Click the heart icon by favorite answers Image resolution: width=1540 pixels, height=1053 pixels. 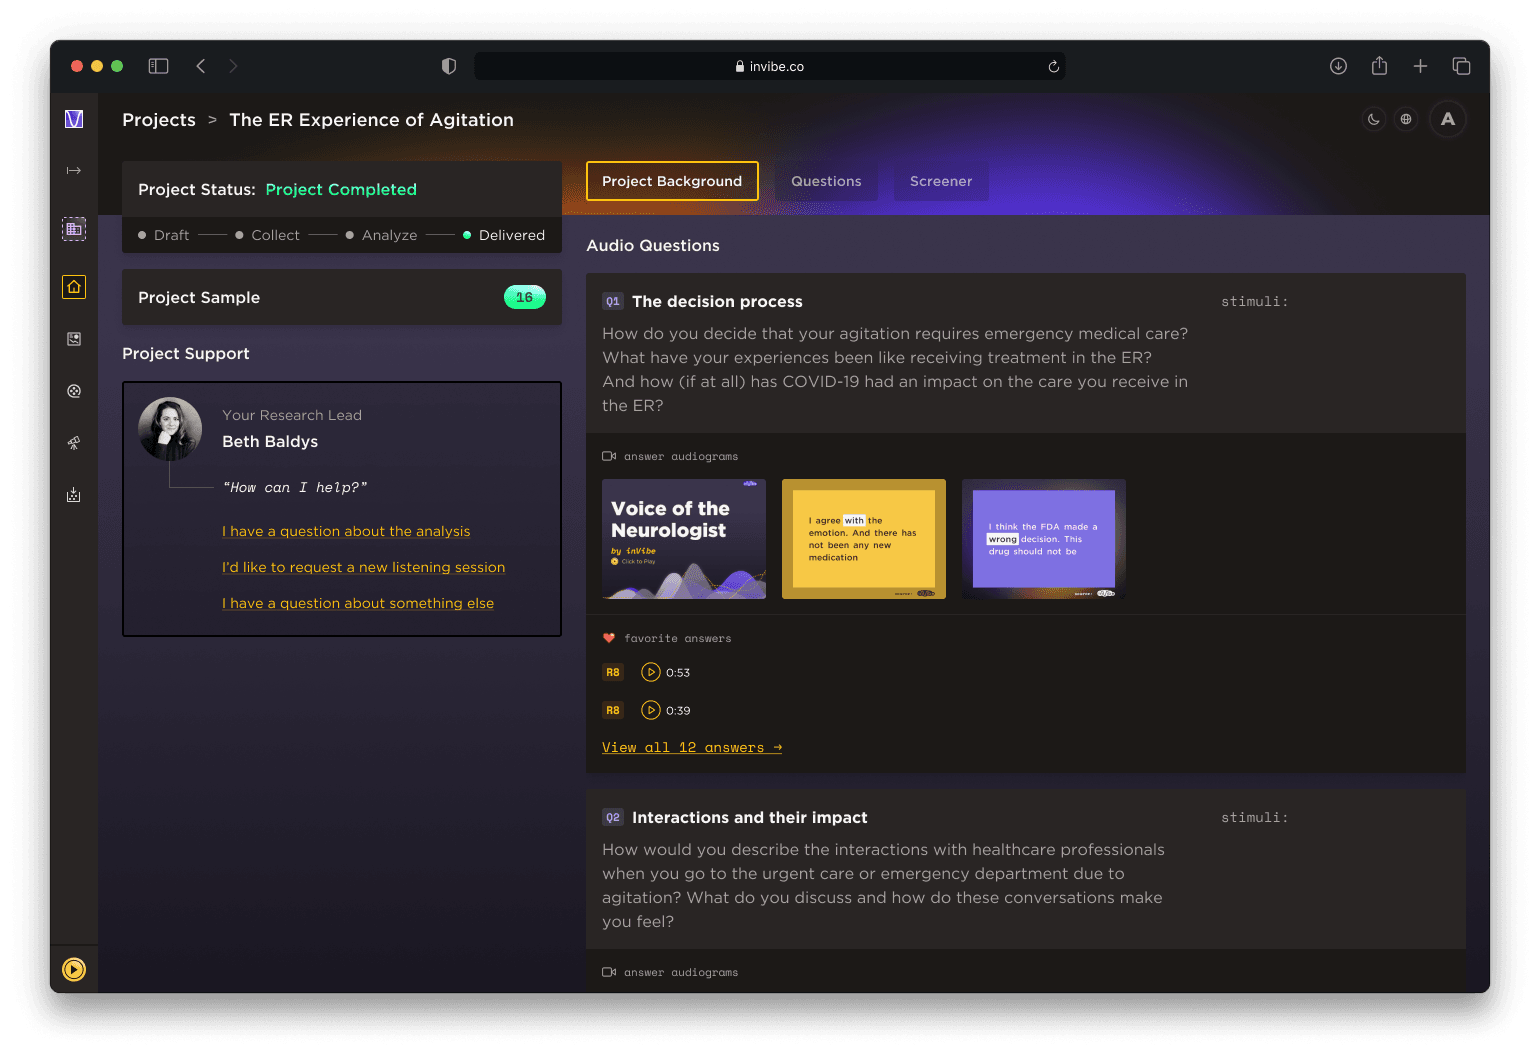pos(609,638)
